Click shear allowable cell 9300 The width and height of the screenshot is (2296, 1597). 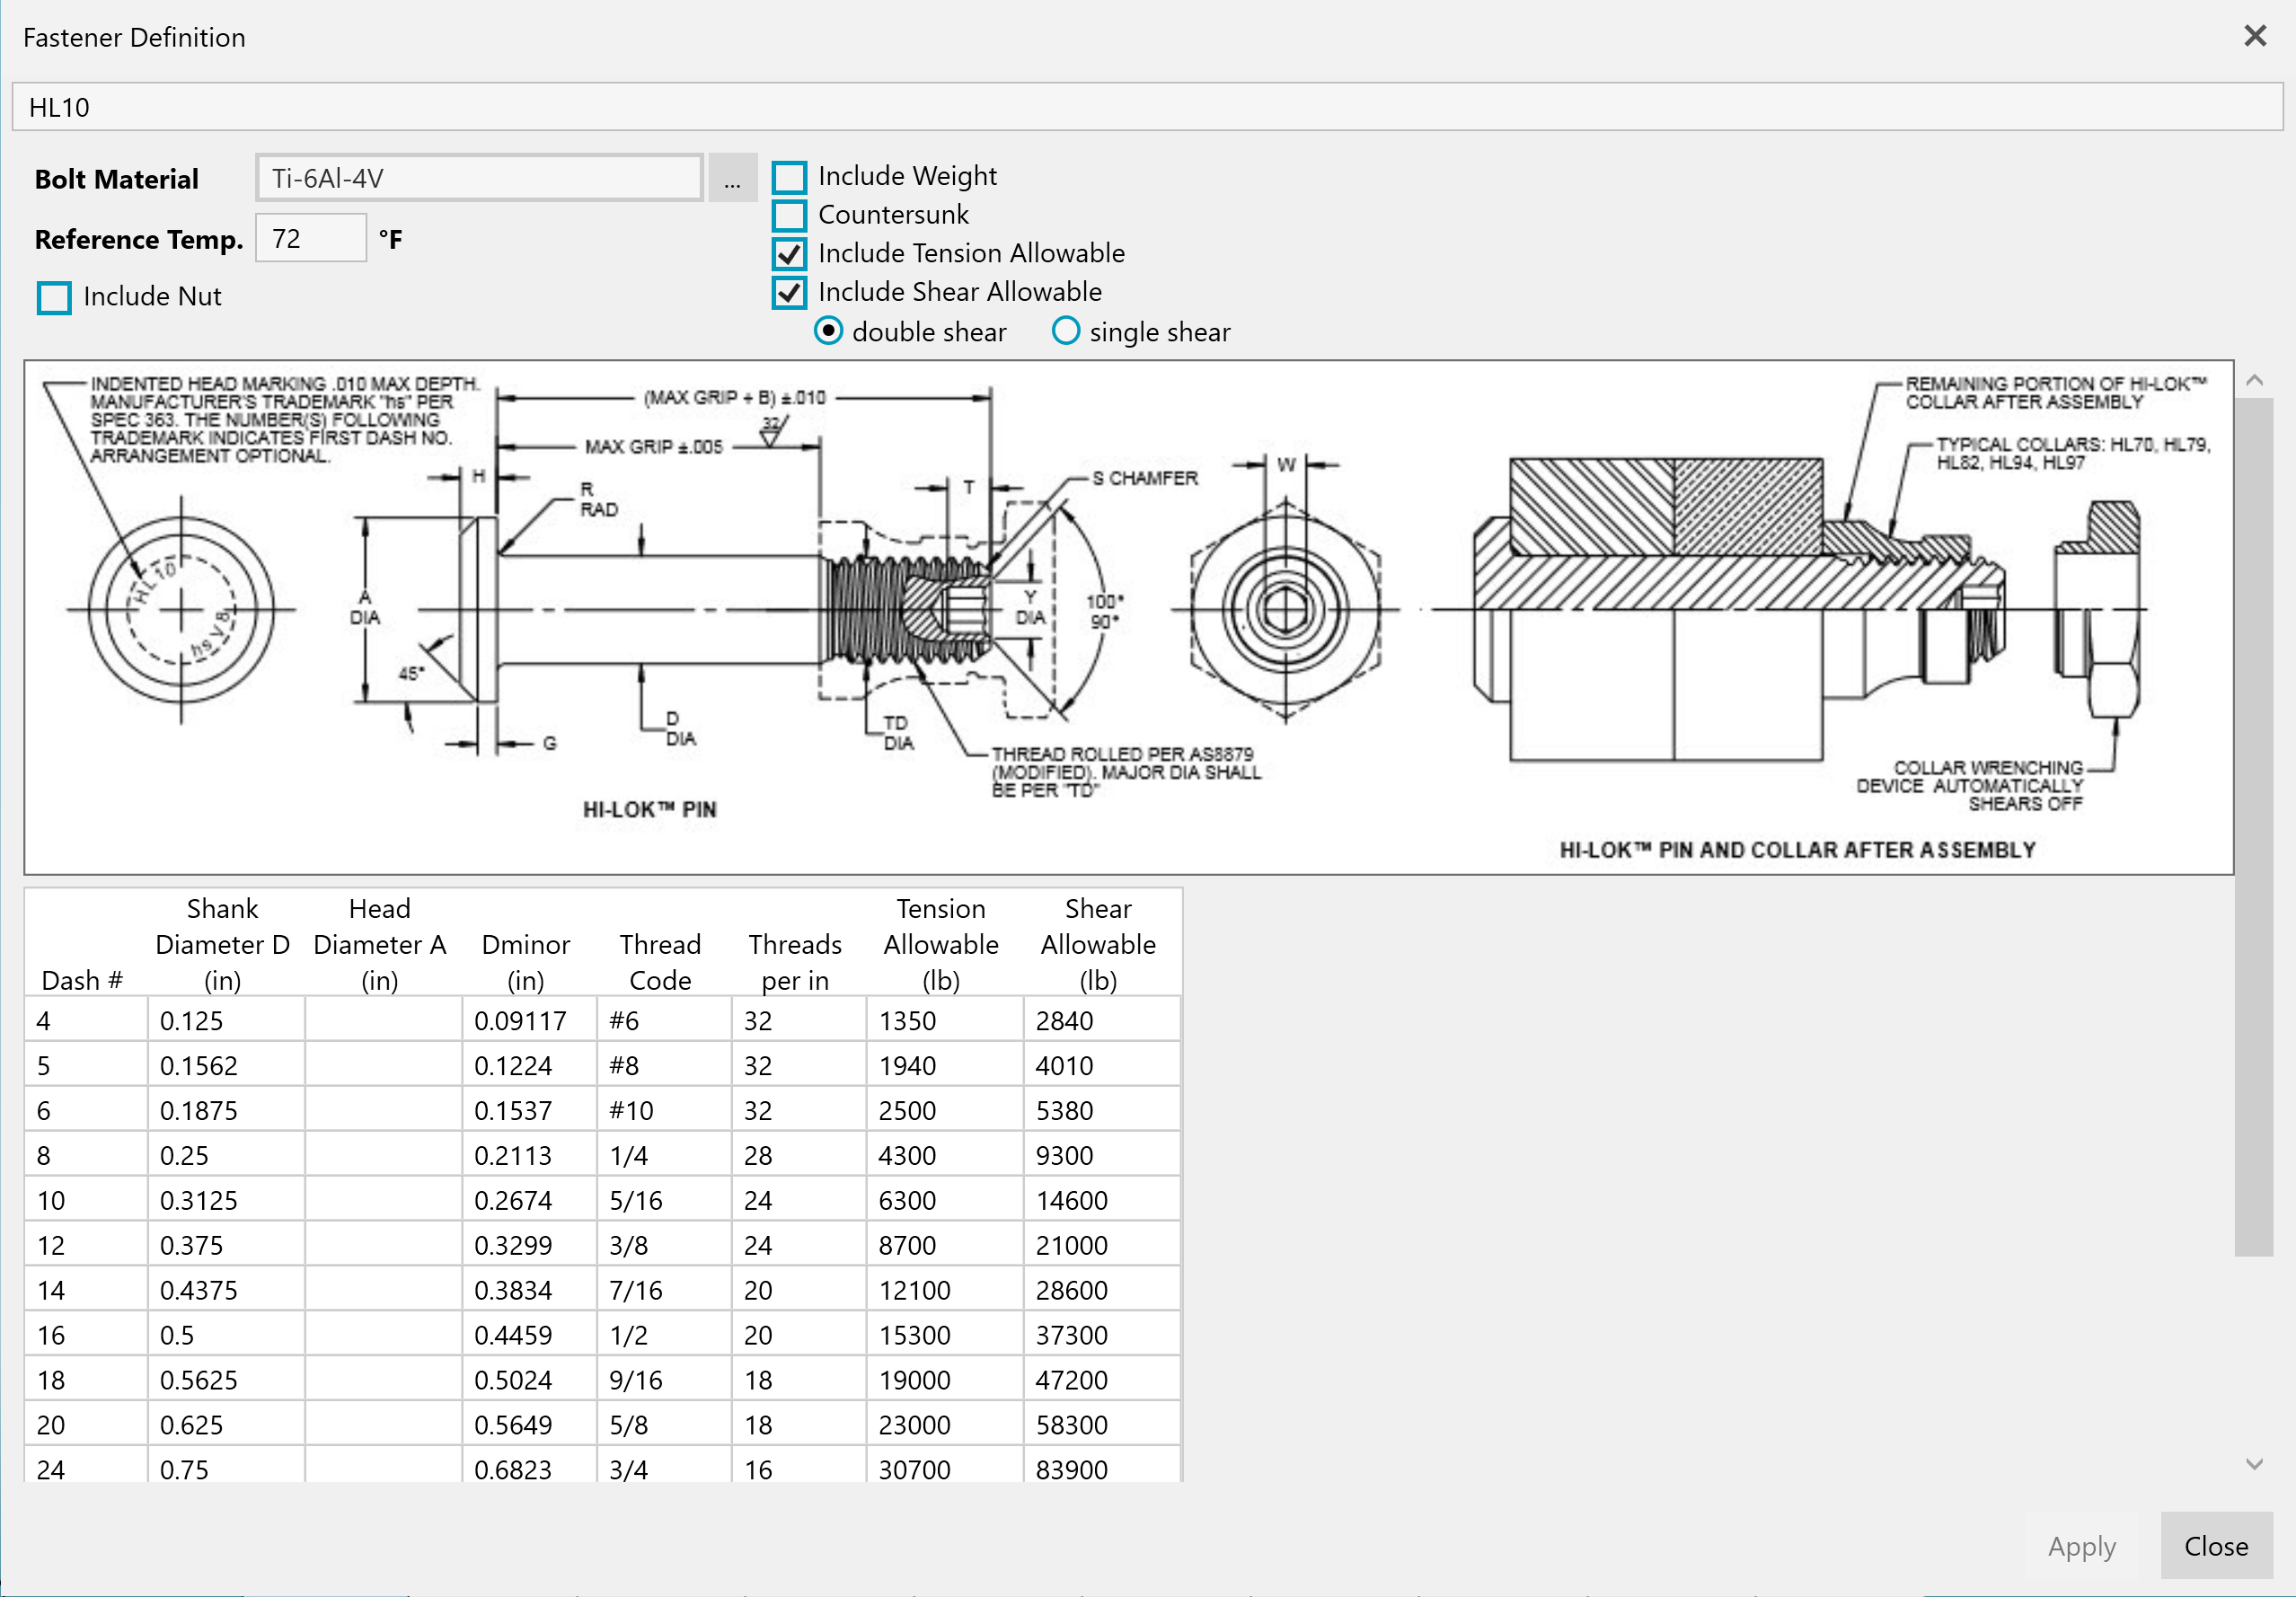1101,1155
